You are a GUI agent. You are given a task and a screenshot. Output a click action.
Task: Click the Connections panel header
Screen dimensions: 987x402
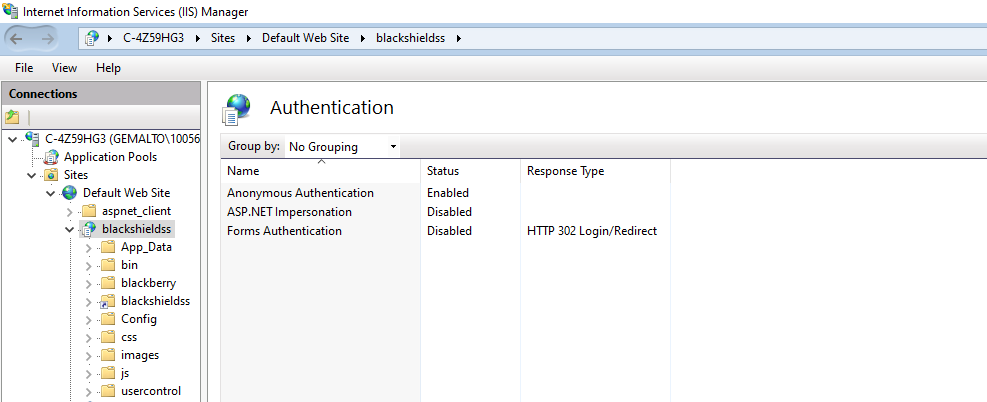101,94
